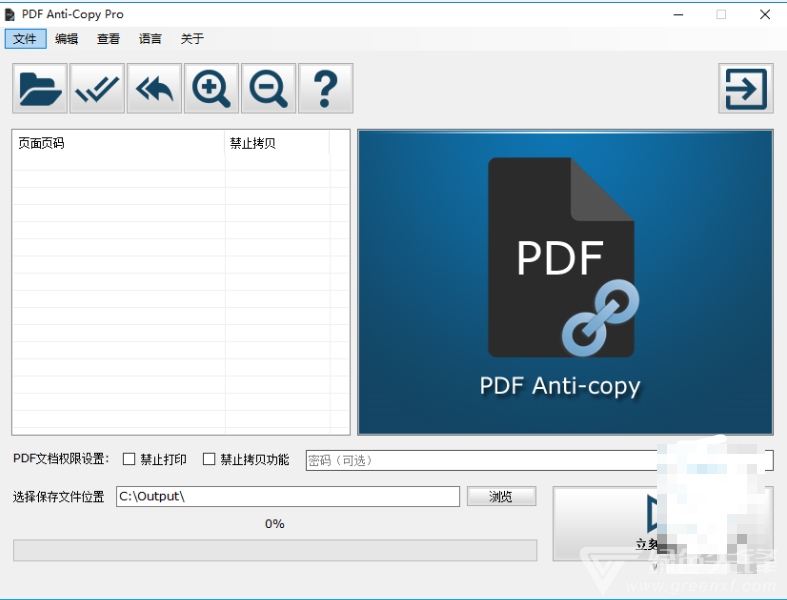Select all pages with the double checkmark icon
The image size is (787, 600).
(97, 88)
